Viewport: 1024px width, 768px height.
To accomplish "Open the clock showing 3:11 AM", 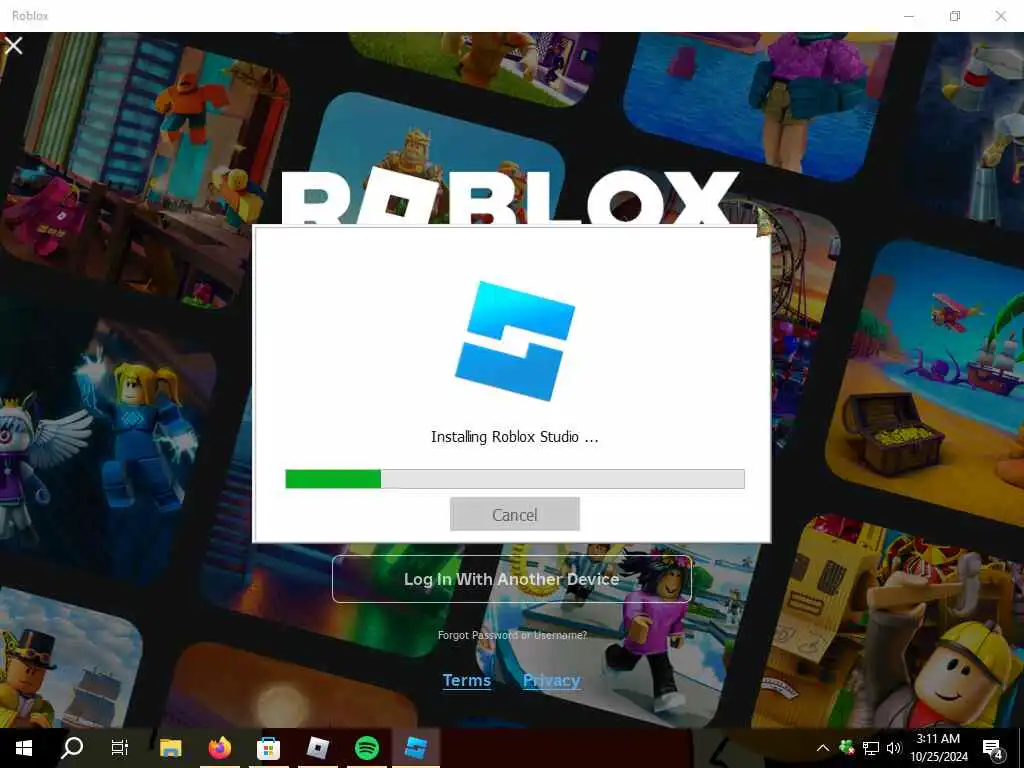I will pos(938,748).
